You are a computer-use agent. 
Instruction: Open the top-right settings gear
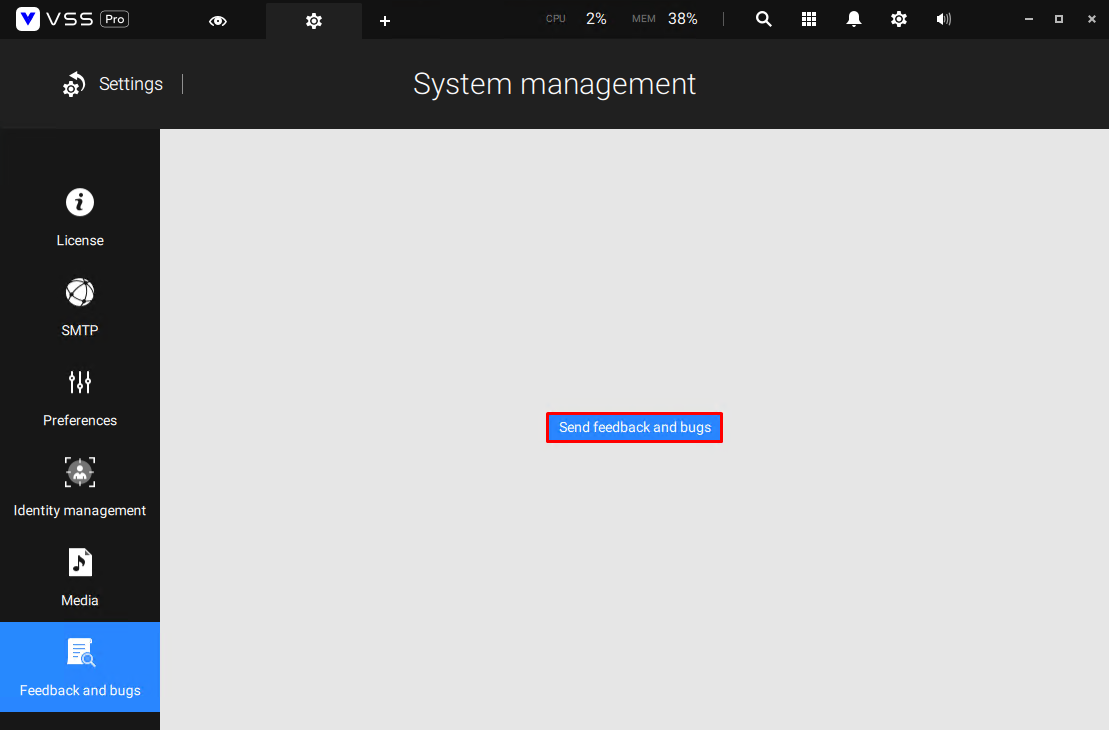898,19
